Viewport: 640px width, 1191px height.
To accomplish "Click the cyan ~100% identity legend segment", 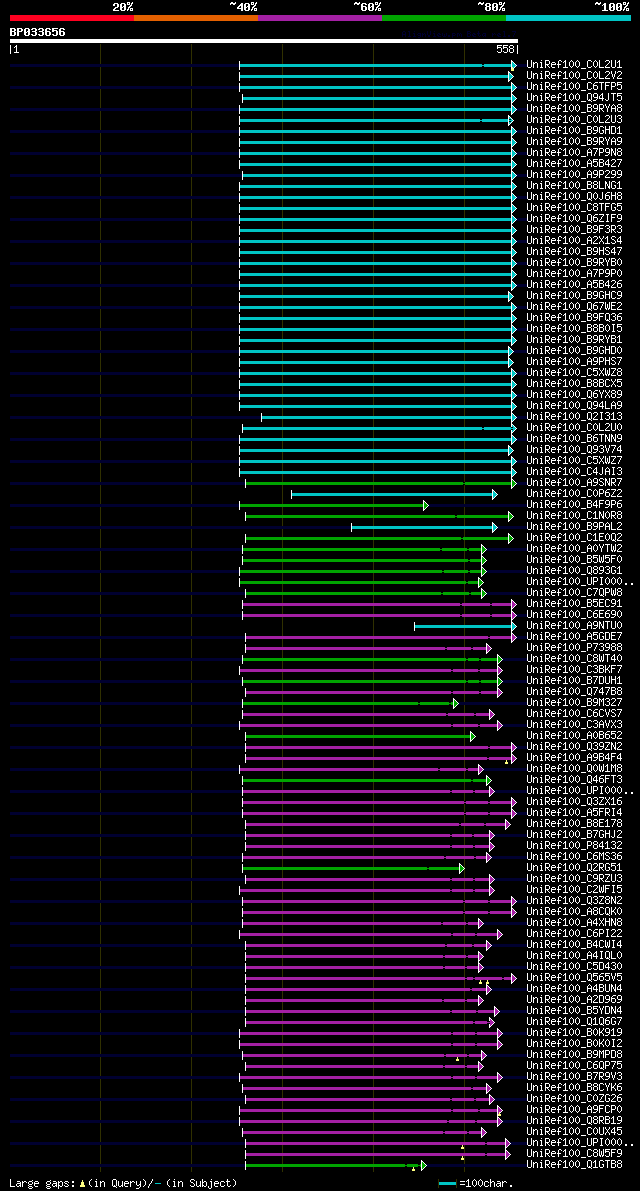I will pos(569,17).
